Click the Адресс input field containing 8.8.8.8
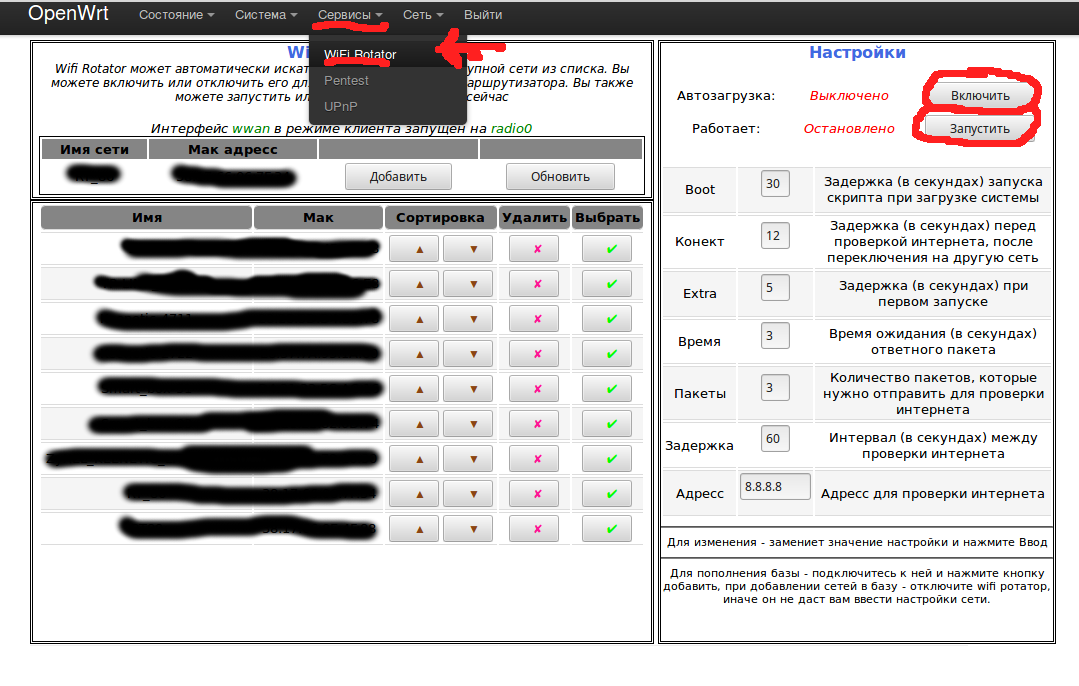 pos(775,487)
